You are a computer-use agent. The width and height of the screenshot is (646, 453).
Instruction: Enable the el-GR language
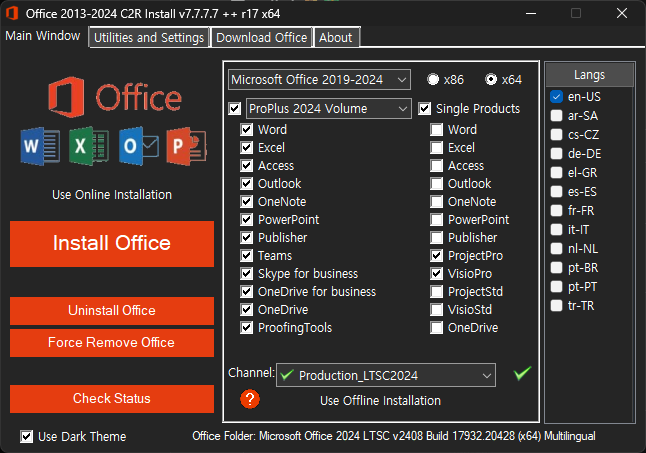click(556, 173)
